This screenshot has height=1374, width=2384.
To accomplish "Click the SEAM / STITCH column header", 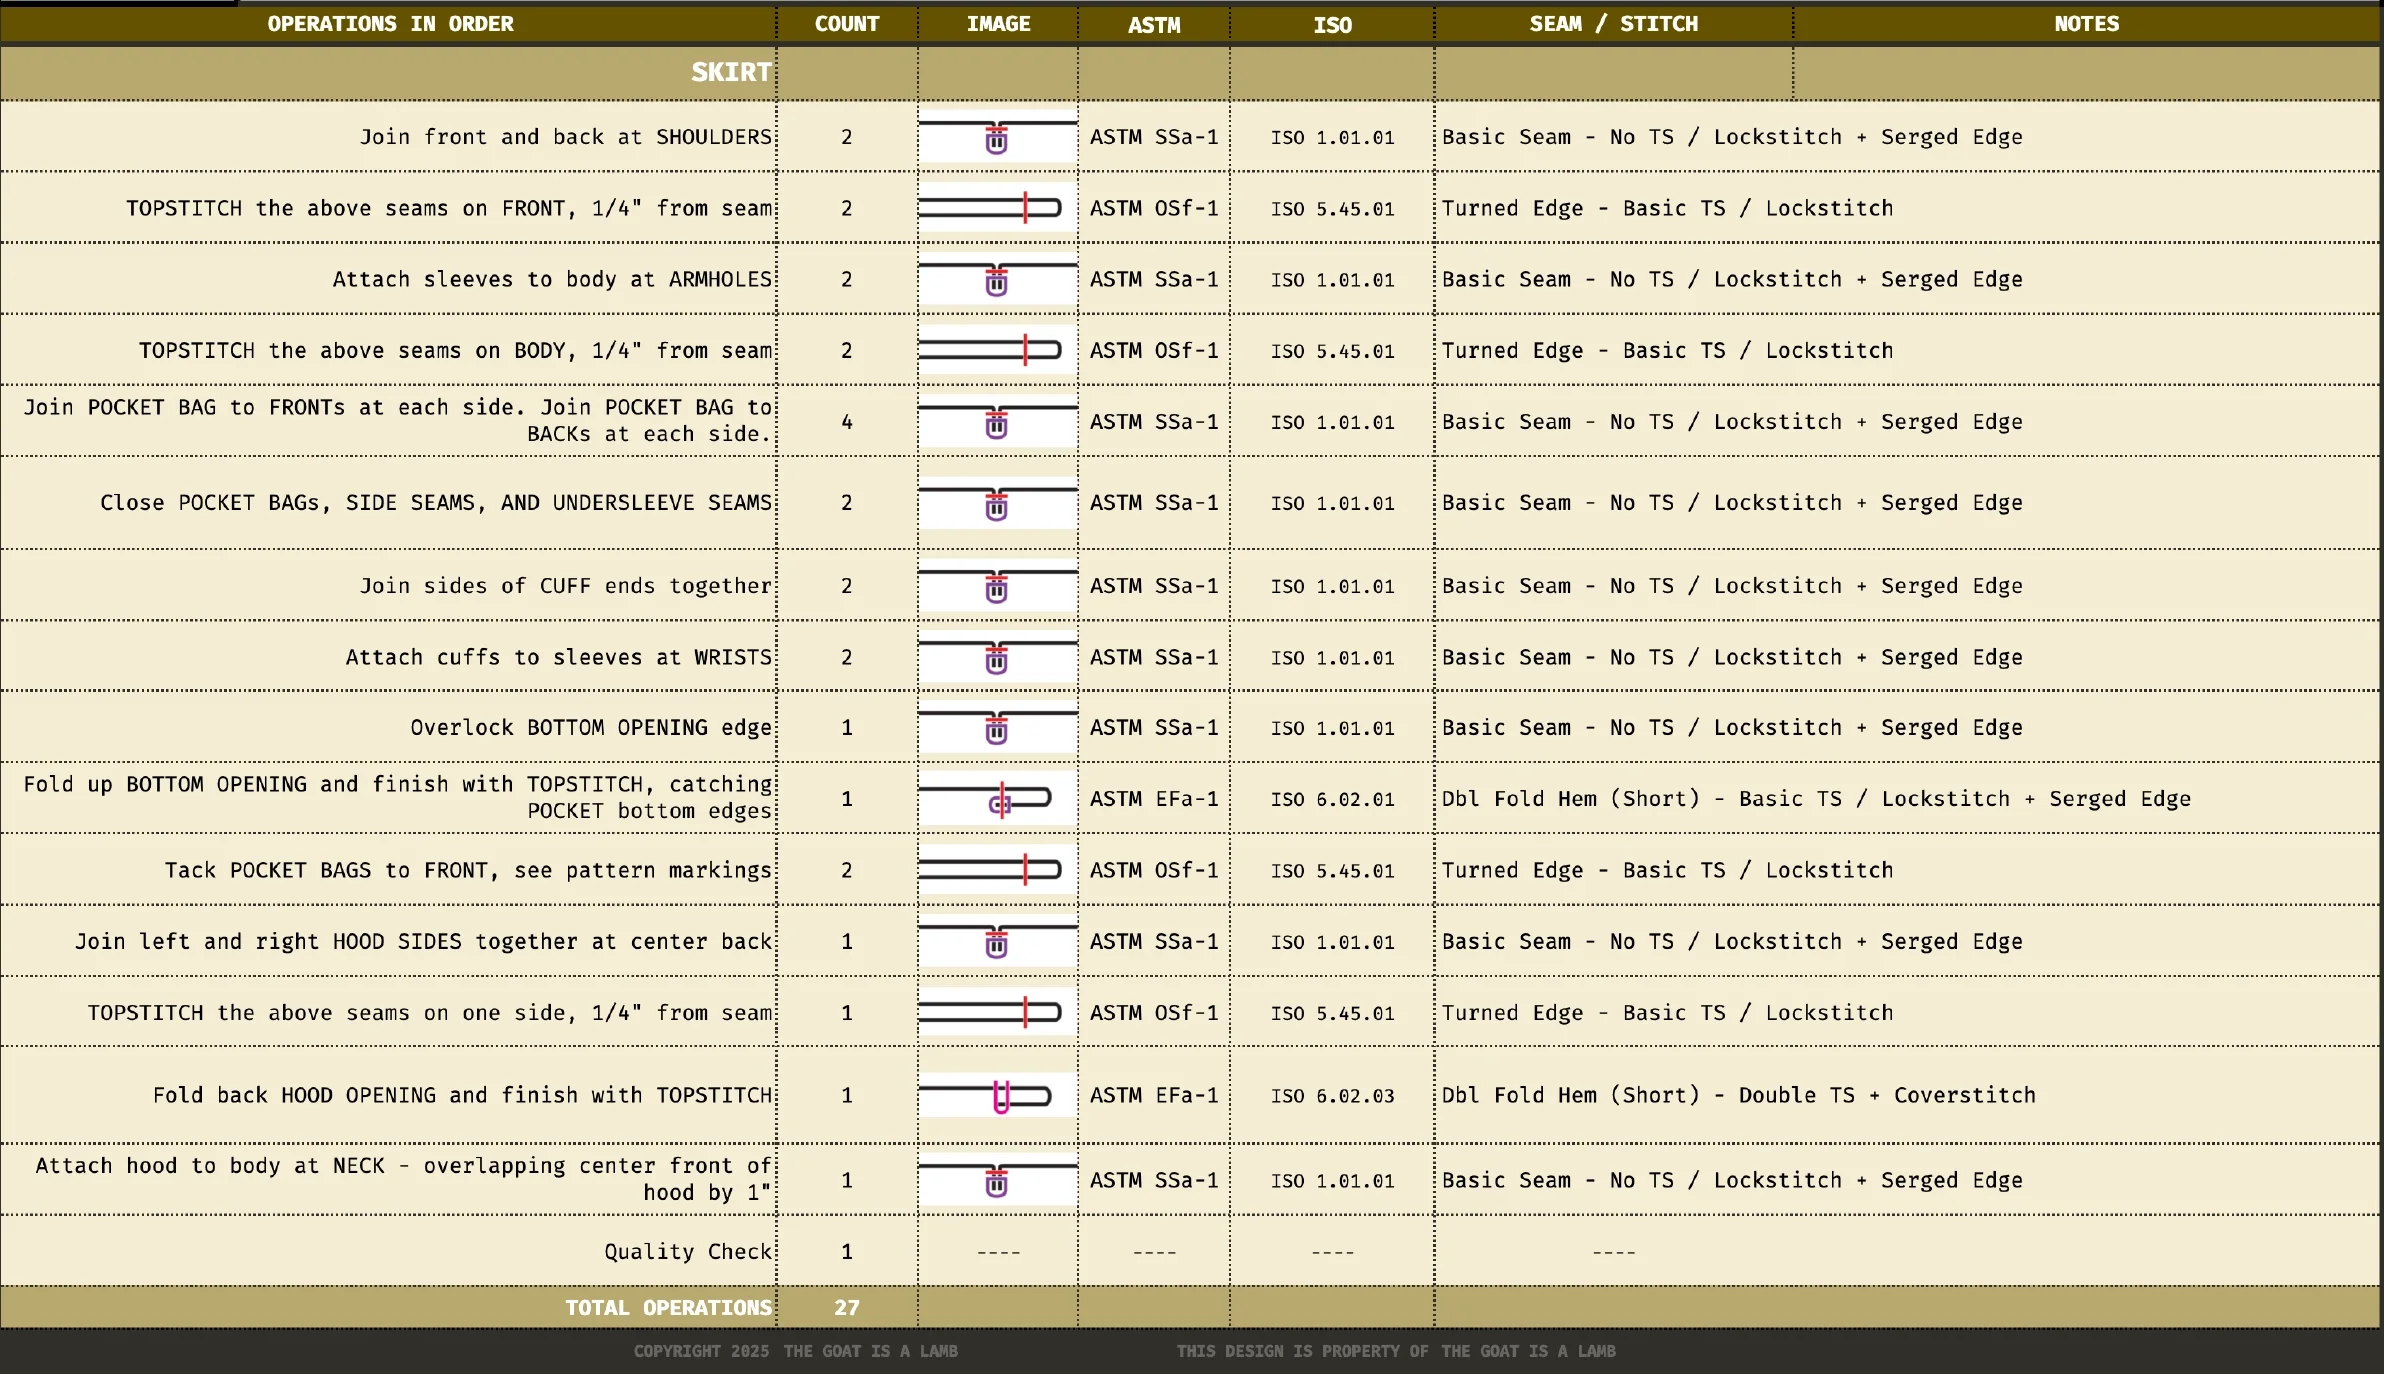I will pos(1613,24).
